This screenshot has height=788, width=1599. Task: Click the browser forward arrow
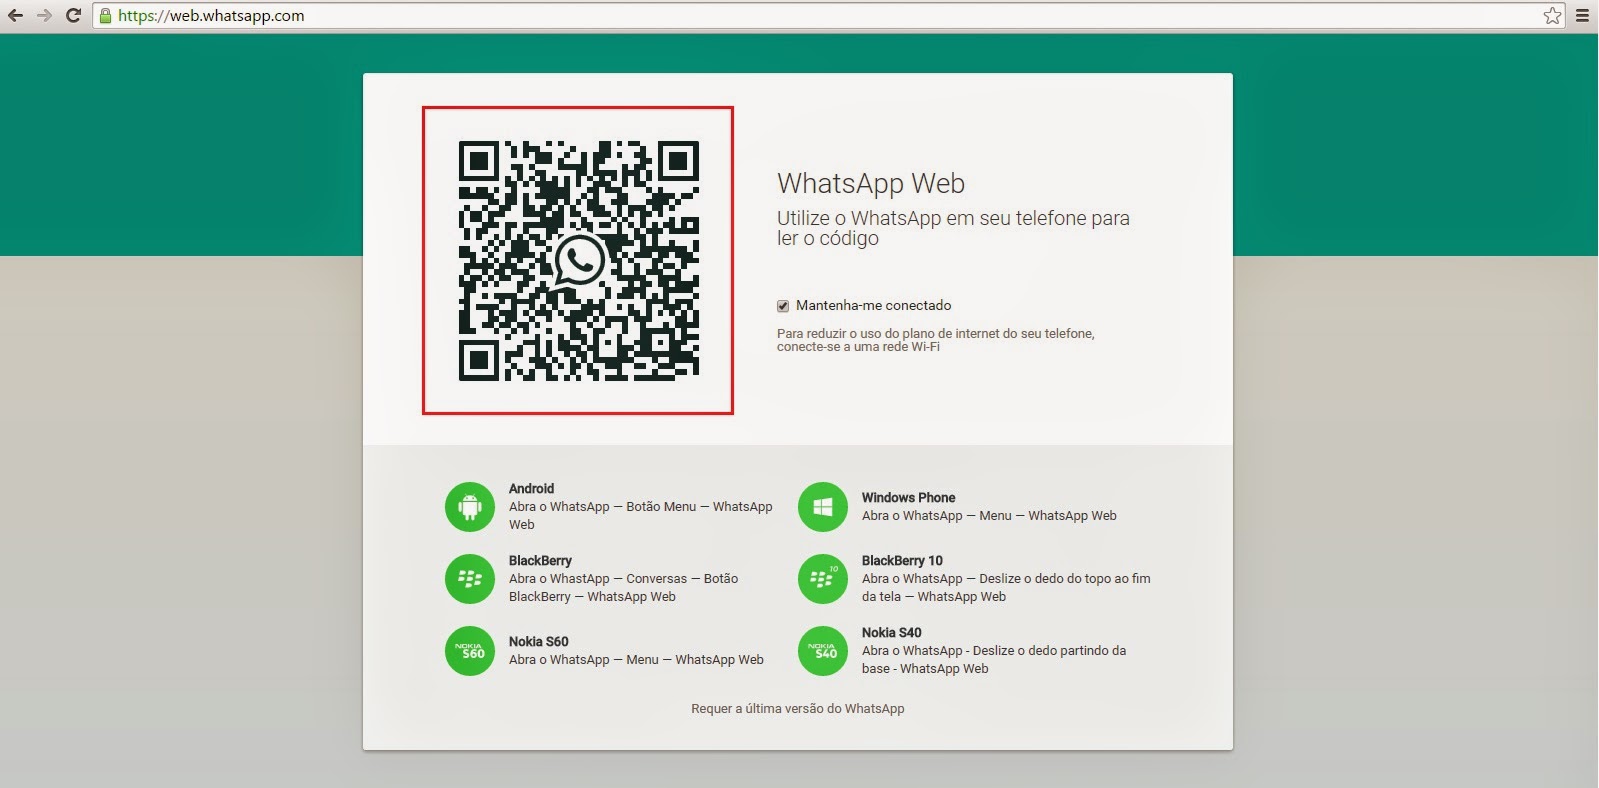[x=44, y=15]
